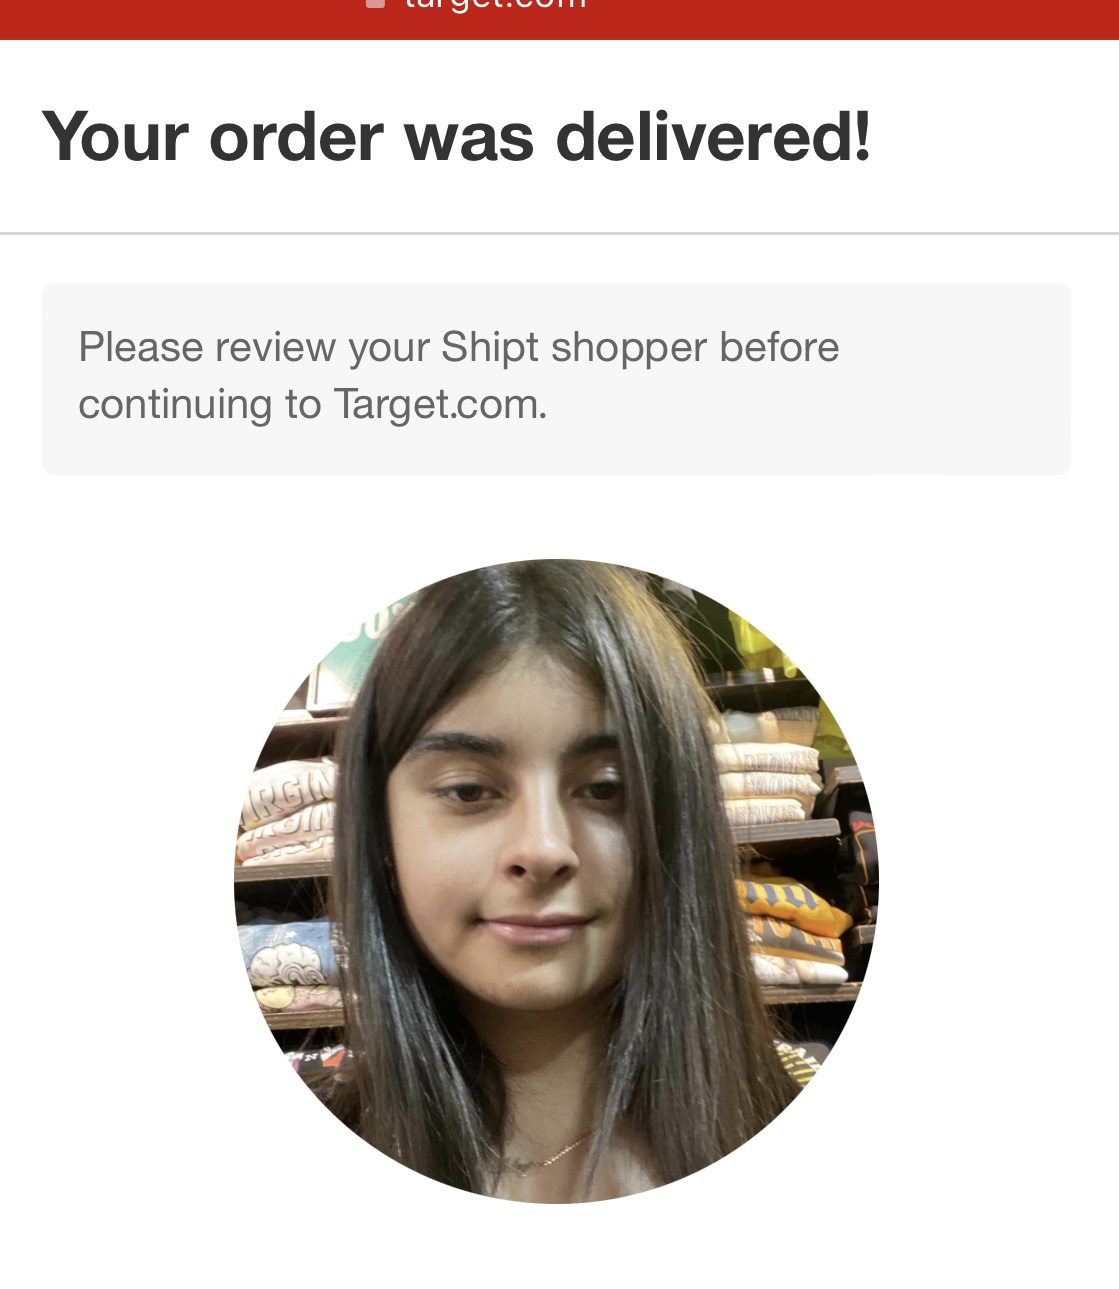Viewport: 1119px width, 1289px height.
Task: Click the horizontal divider below the heading
Action: pos(559,233)
